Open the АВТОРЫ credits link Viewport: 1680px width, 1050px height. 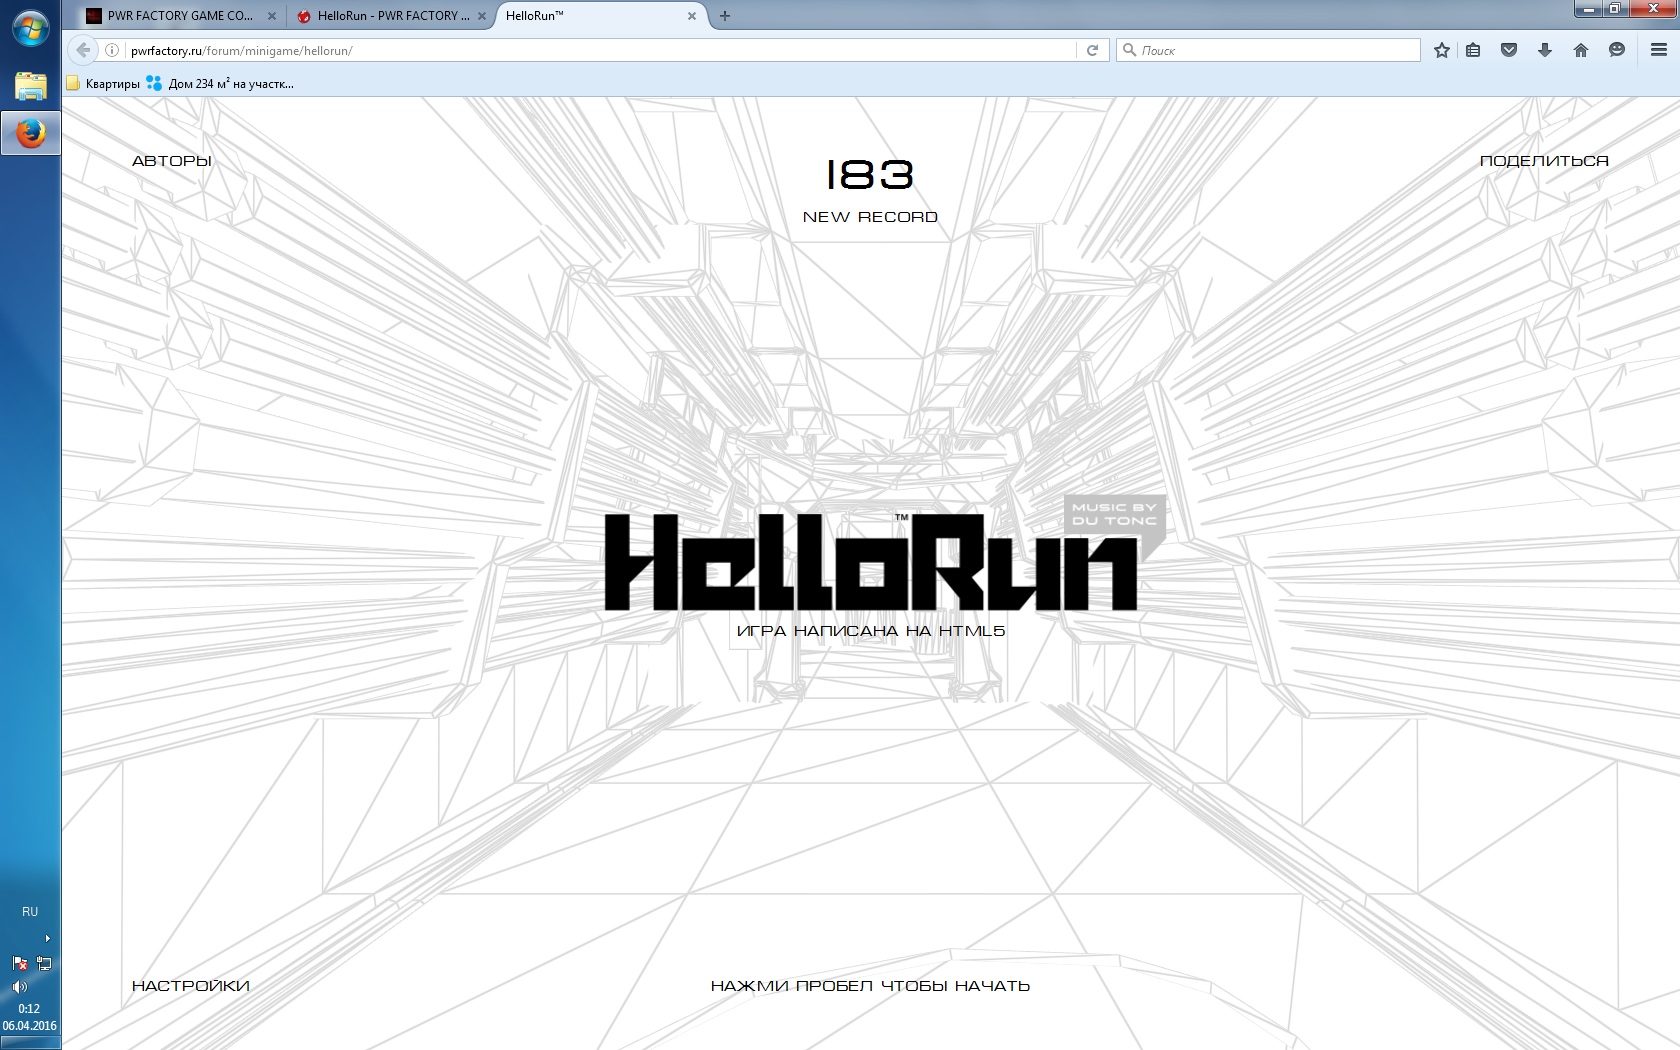(x=172, y=161)
